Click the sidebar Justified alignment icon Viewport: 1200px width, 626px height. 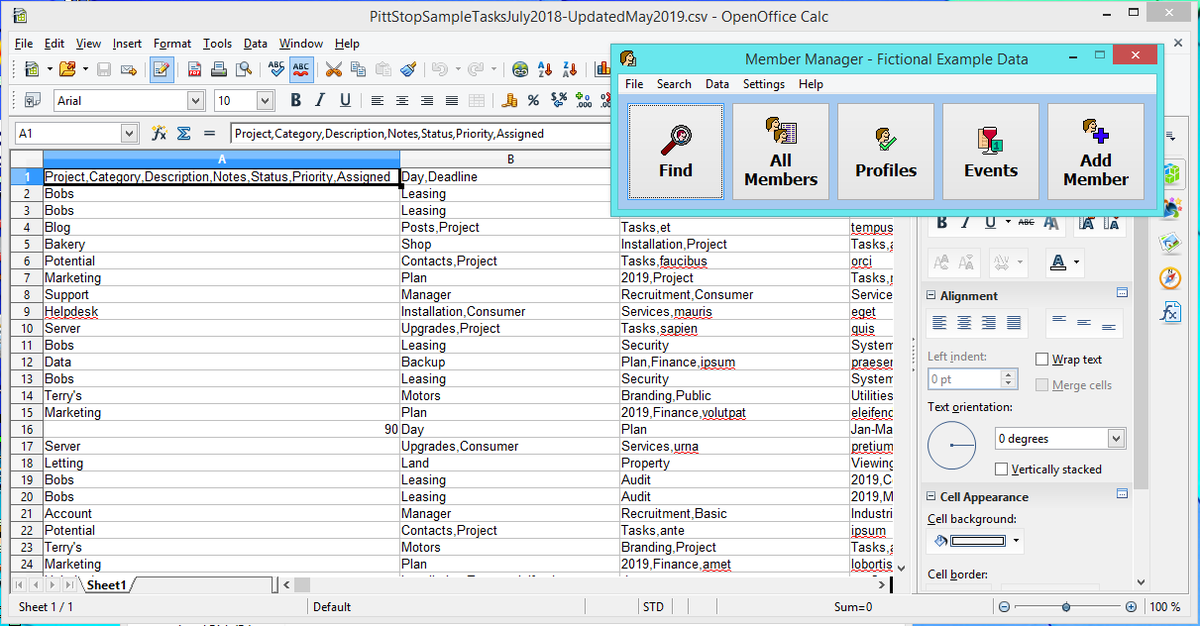[1014, 323]
